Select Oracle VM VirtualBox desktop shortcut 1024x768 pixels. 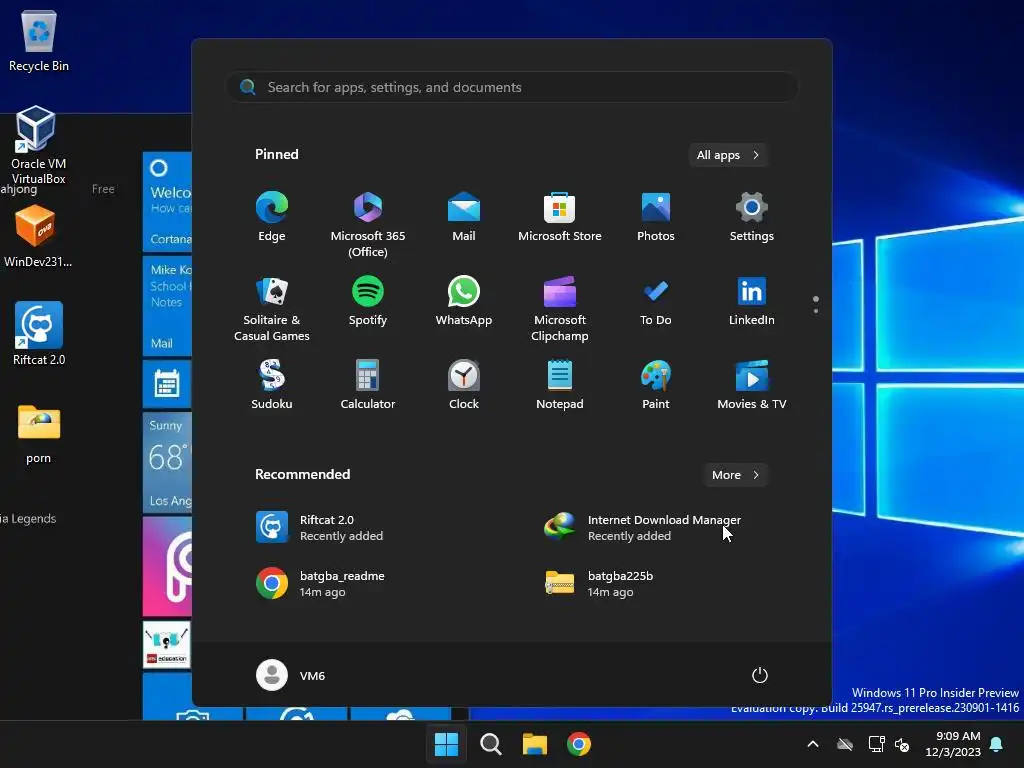pos(39,145)
